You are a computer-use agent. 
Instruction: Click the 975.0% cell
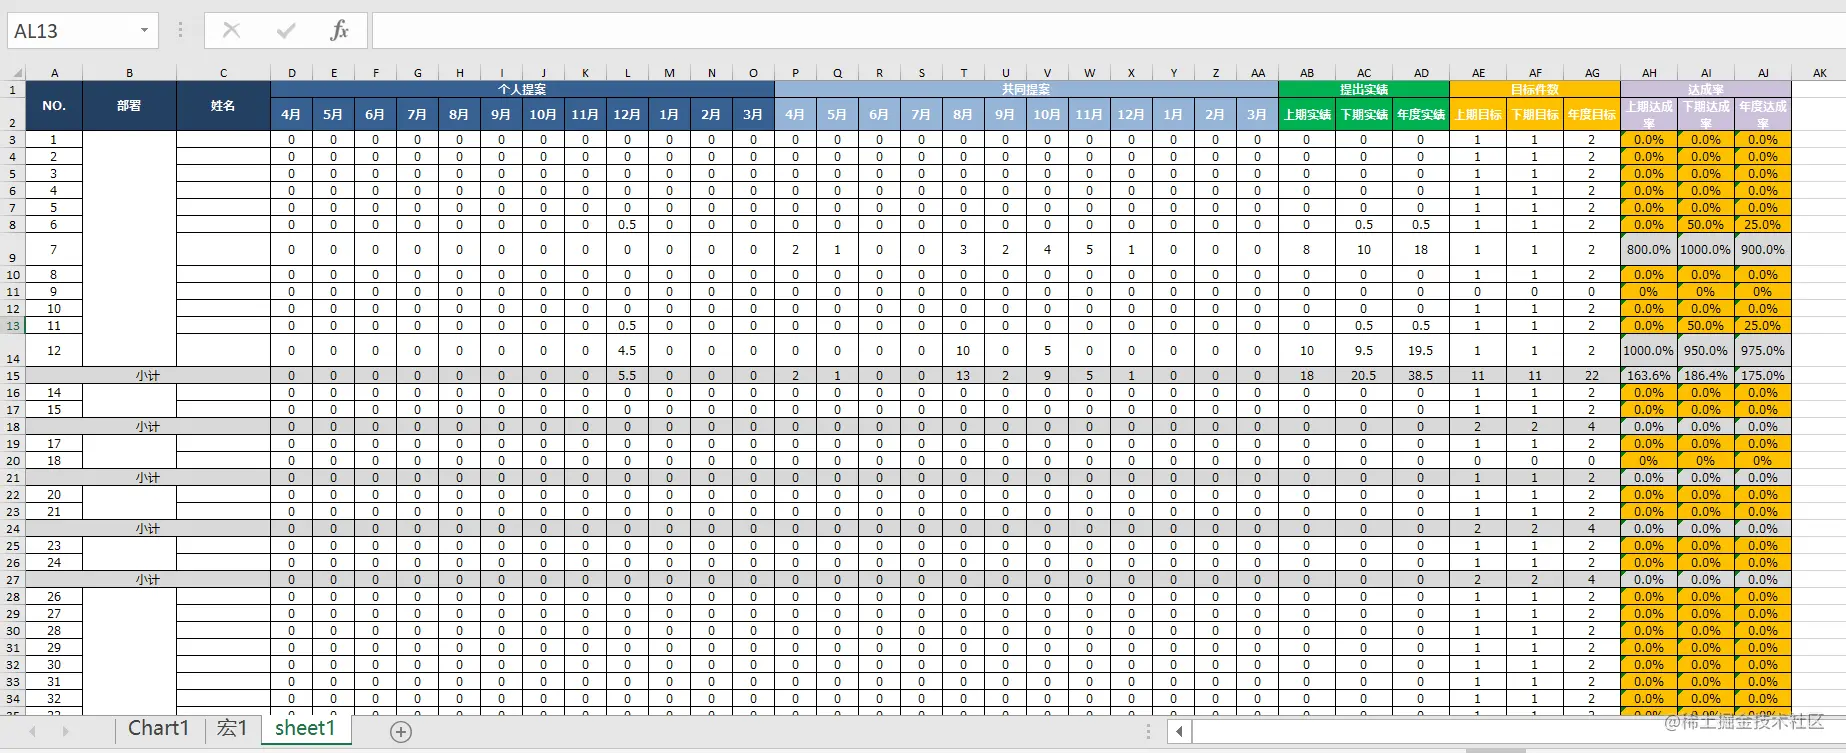point(1763,351)
